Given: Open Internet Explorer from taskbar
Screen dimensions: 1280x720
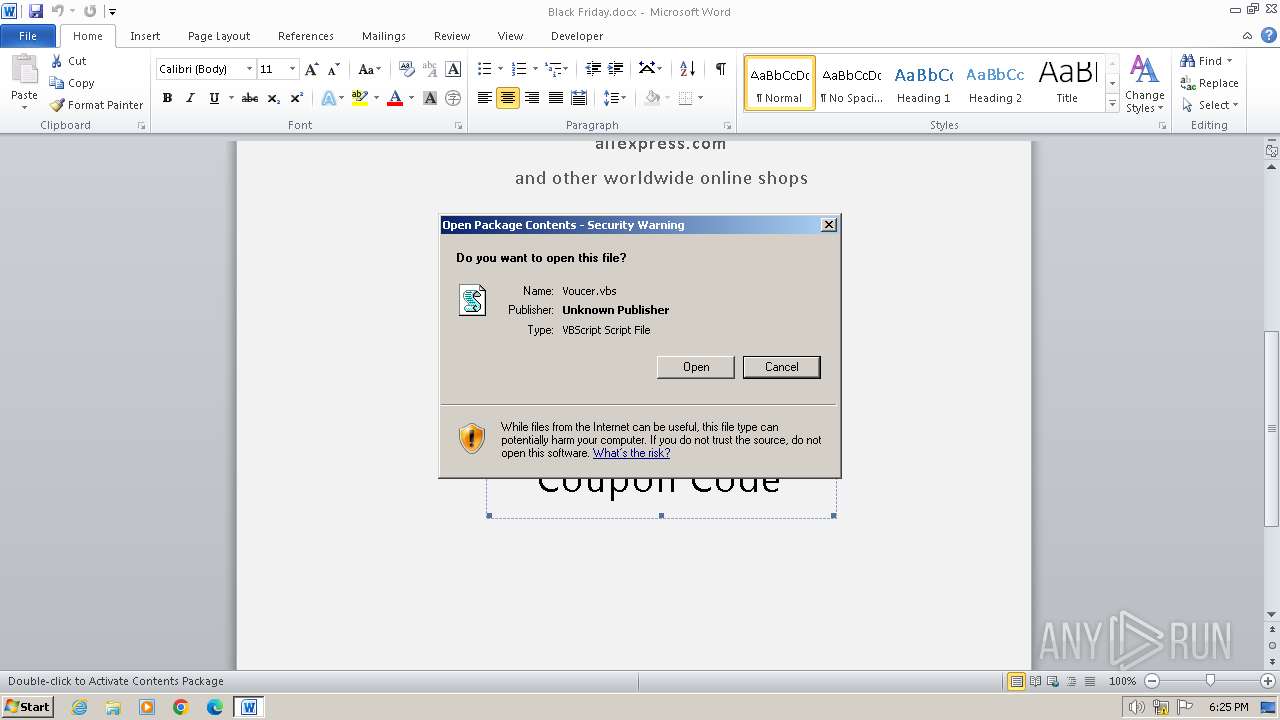Looking at the screenshot, I should (x=79, y=707).
